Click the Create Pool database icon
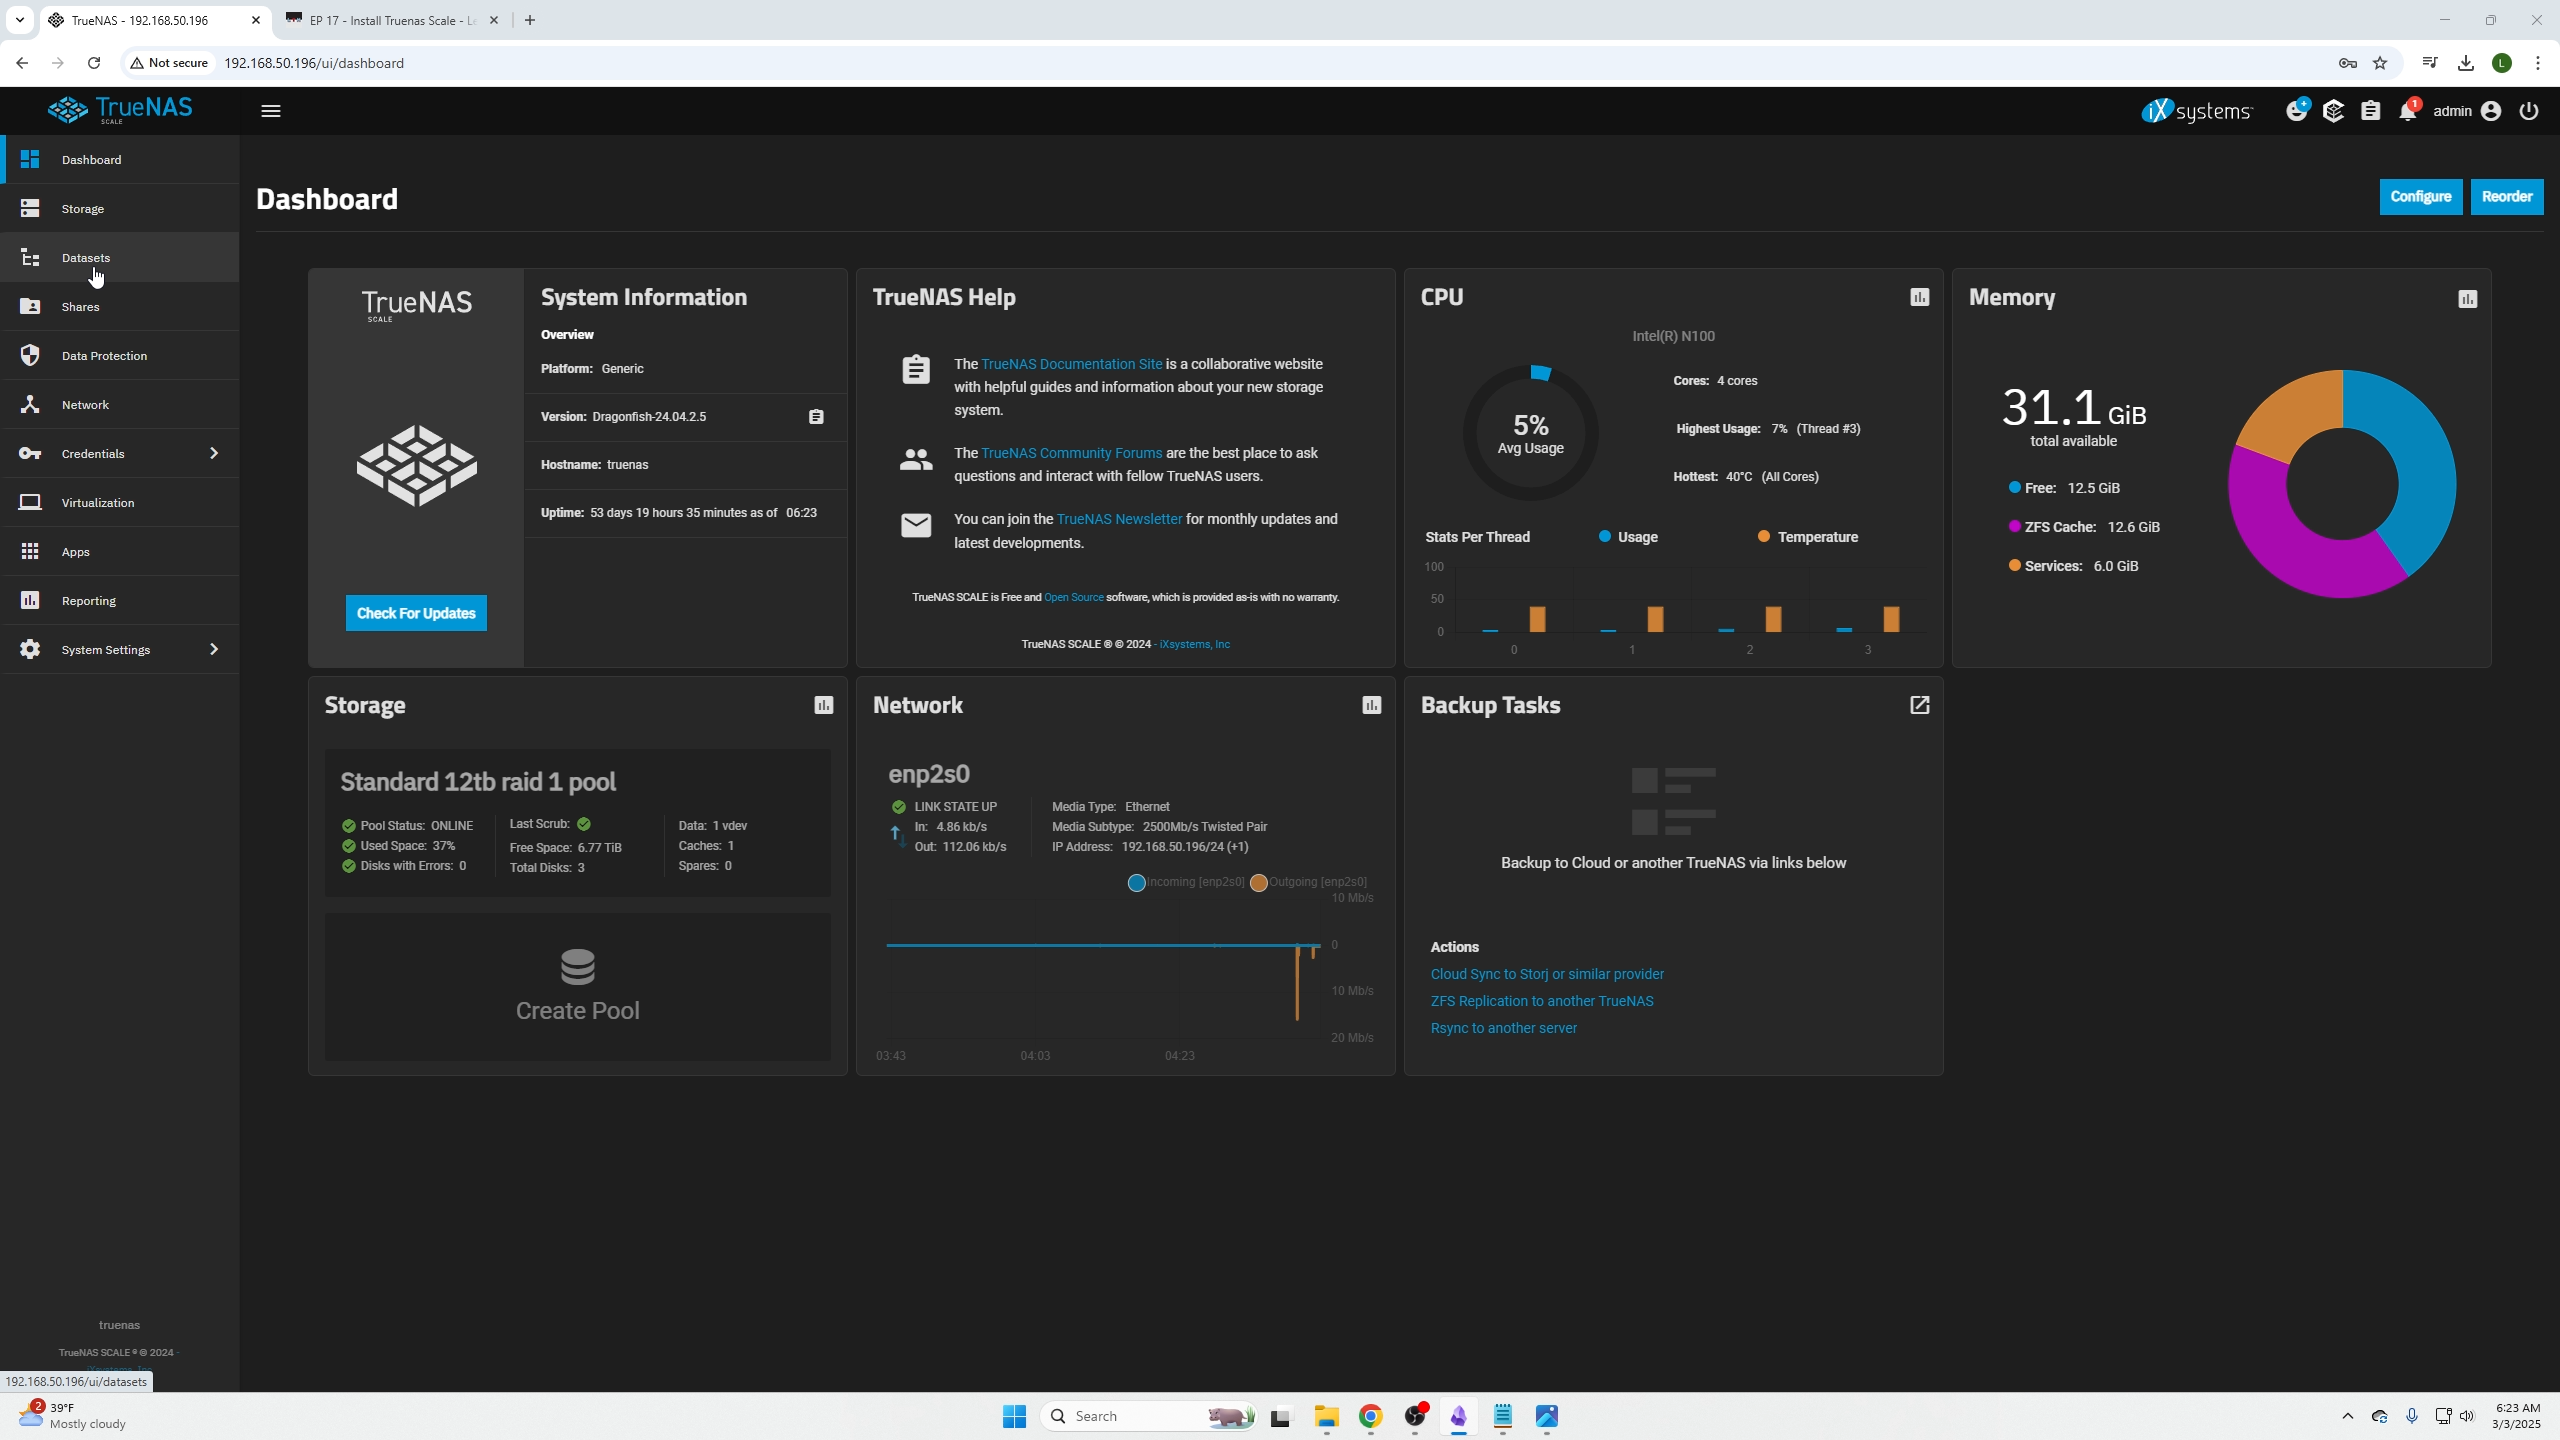This screenshot has width=2560, height=1440. click(x=578, y=967)
